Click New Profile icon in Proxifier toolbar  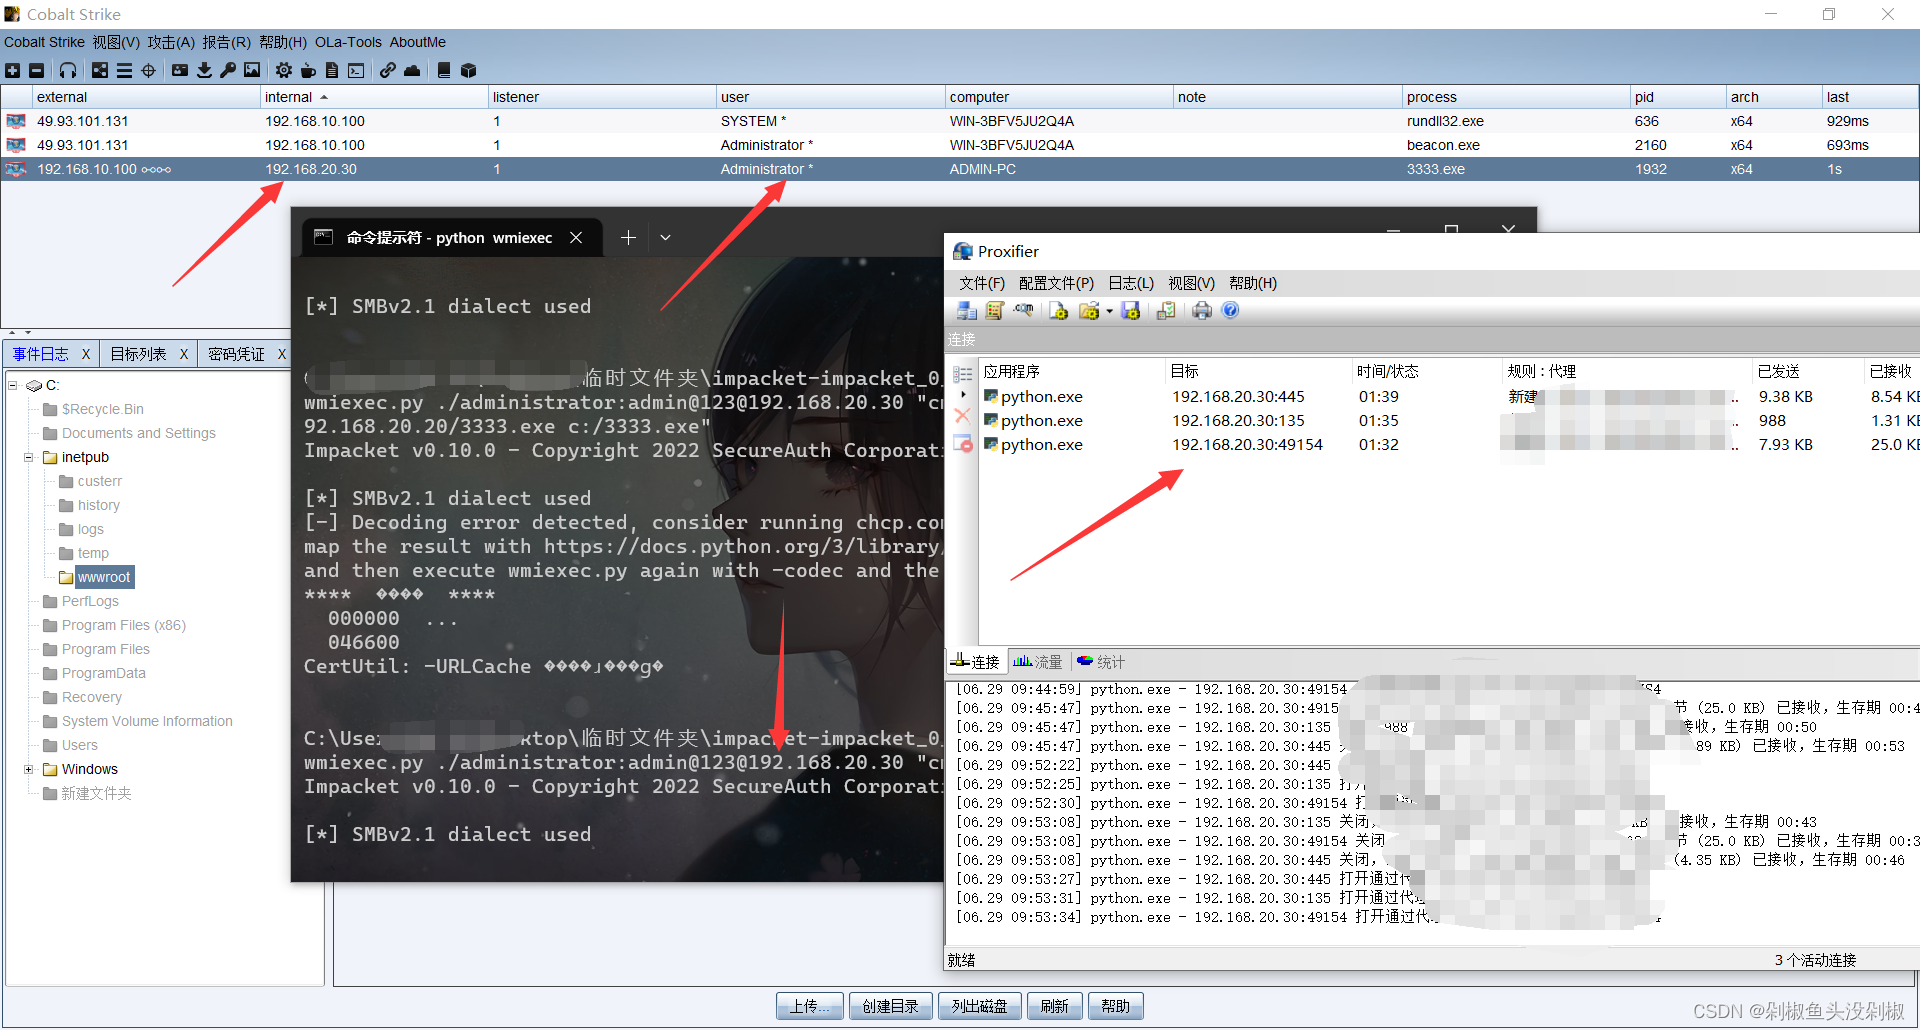pyautogui.click(x=1059, y=311)
